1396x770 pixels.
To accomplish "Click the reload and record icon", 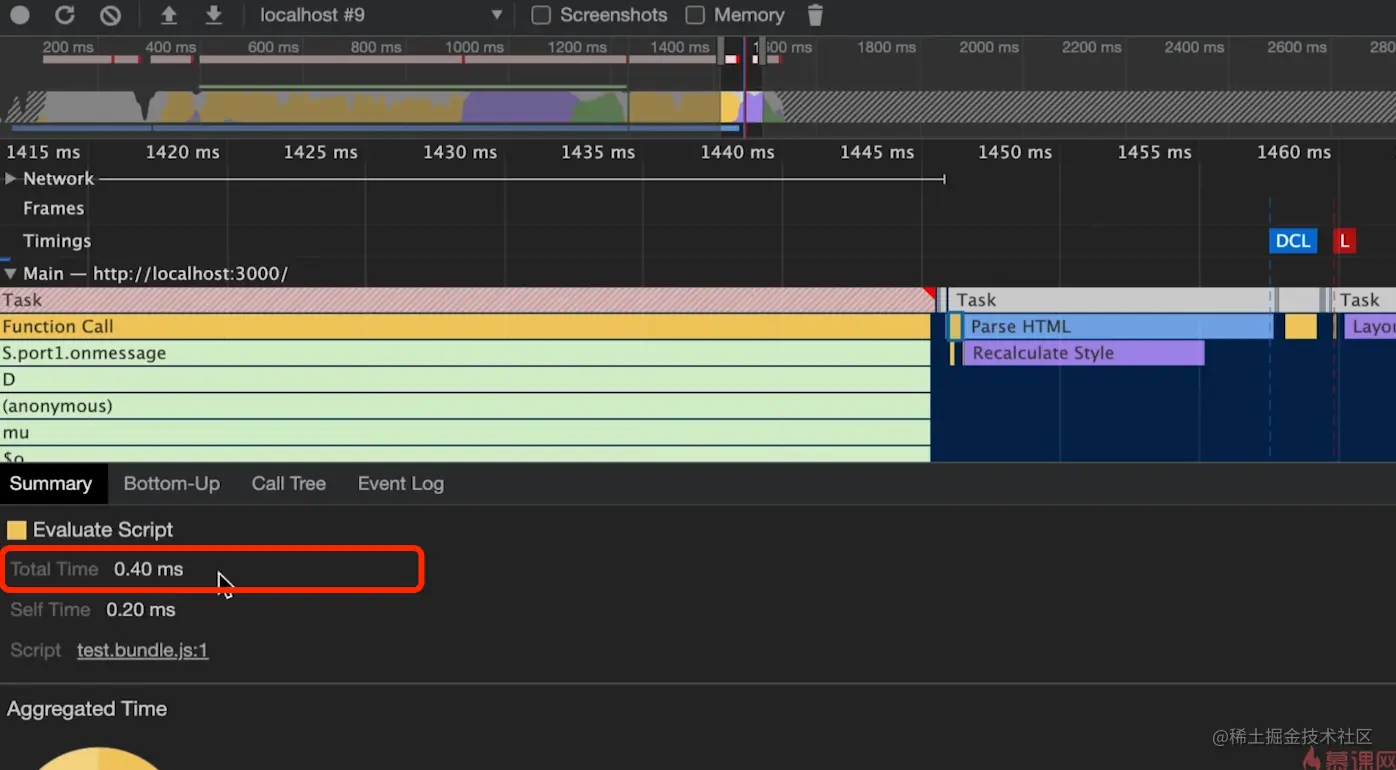I will point(65,15).
